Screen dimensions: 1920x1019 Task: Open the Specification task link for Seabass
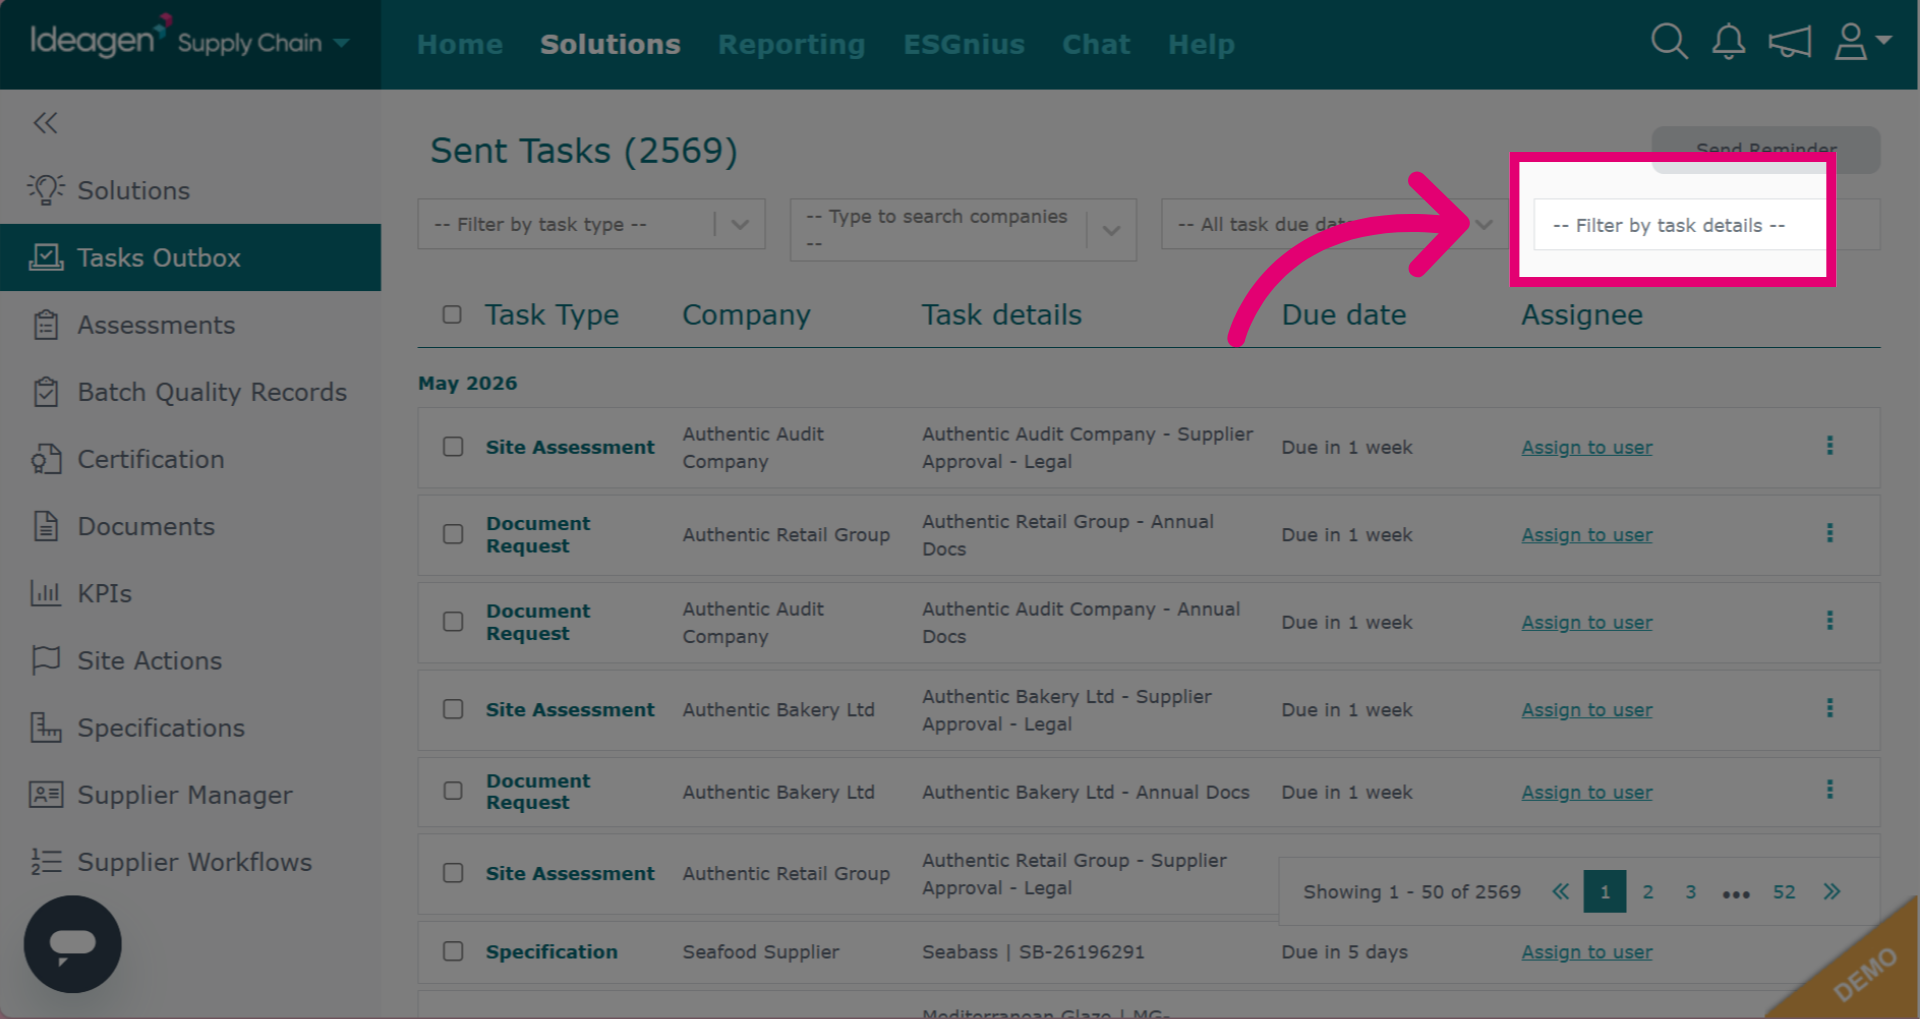click(x=551, y=952)
